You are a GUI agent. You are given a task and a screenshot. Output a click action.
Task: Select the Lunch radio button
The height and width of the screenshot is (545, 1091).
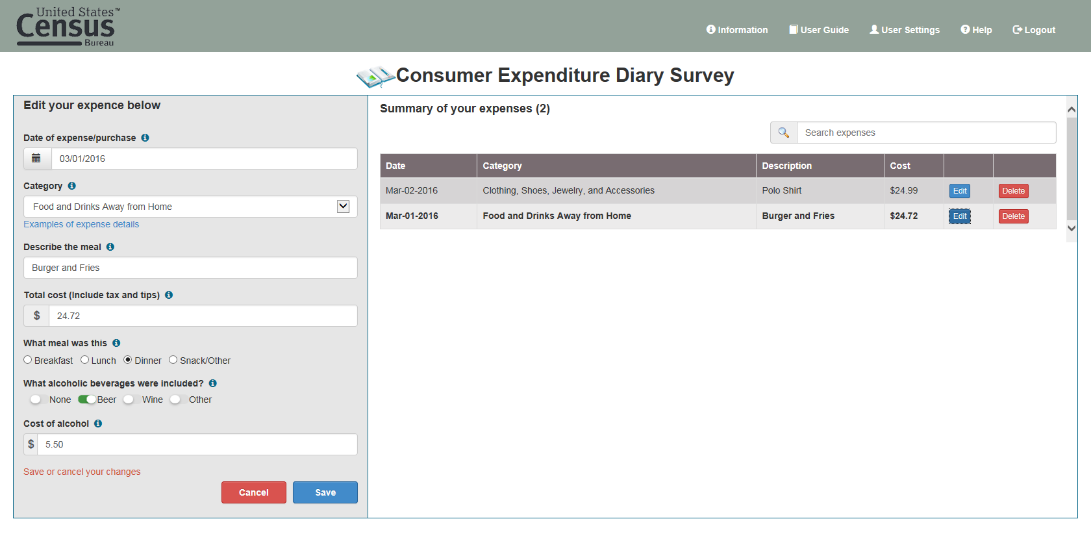point(85,360)
